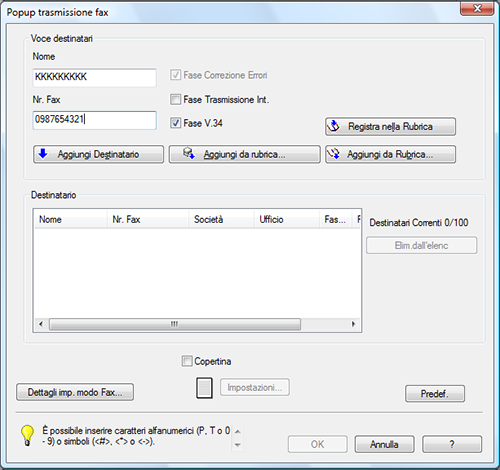The height and width of the screenshot is (470, 500).
Task: Close the Popup trasmissione fax window
Action: 477,8
